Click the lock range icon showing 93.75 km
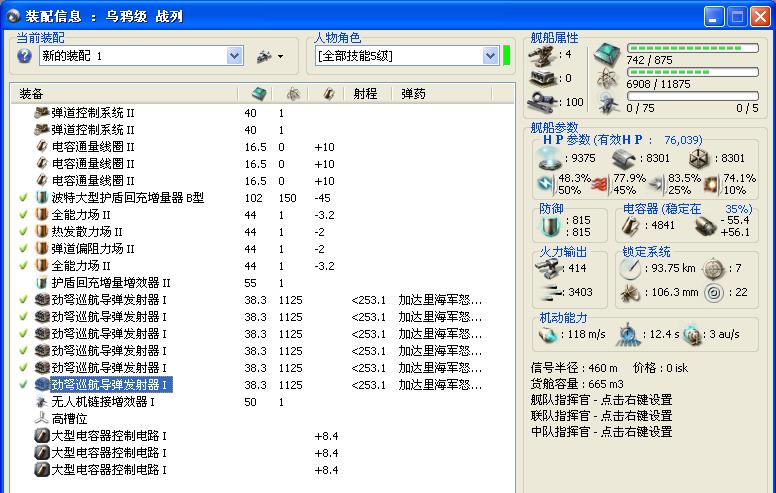Viewport: 776px width, 493px height. click(x=630, y=269)
